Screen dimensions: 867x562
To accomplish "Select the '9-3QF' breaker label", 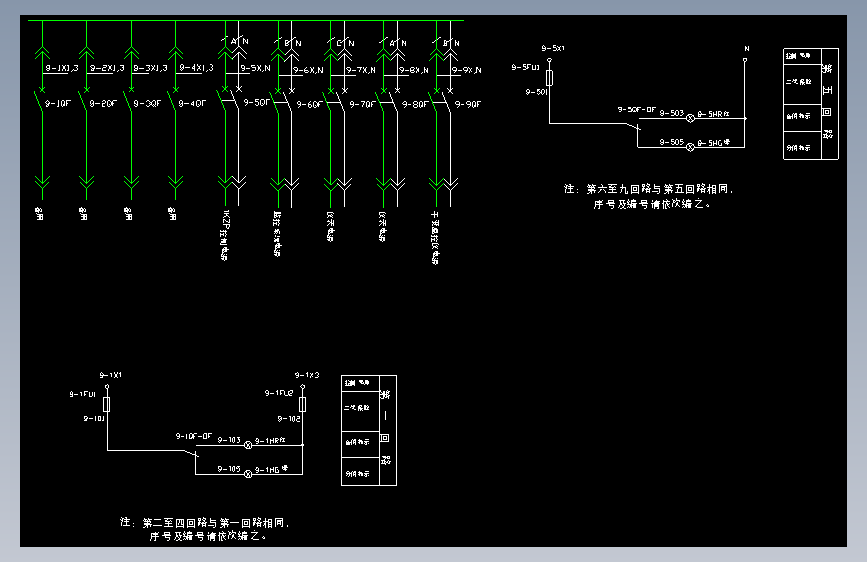I will pyautogui.click(x=147, y=103).
